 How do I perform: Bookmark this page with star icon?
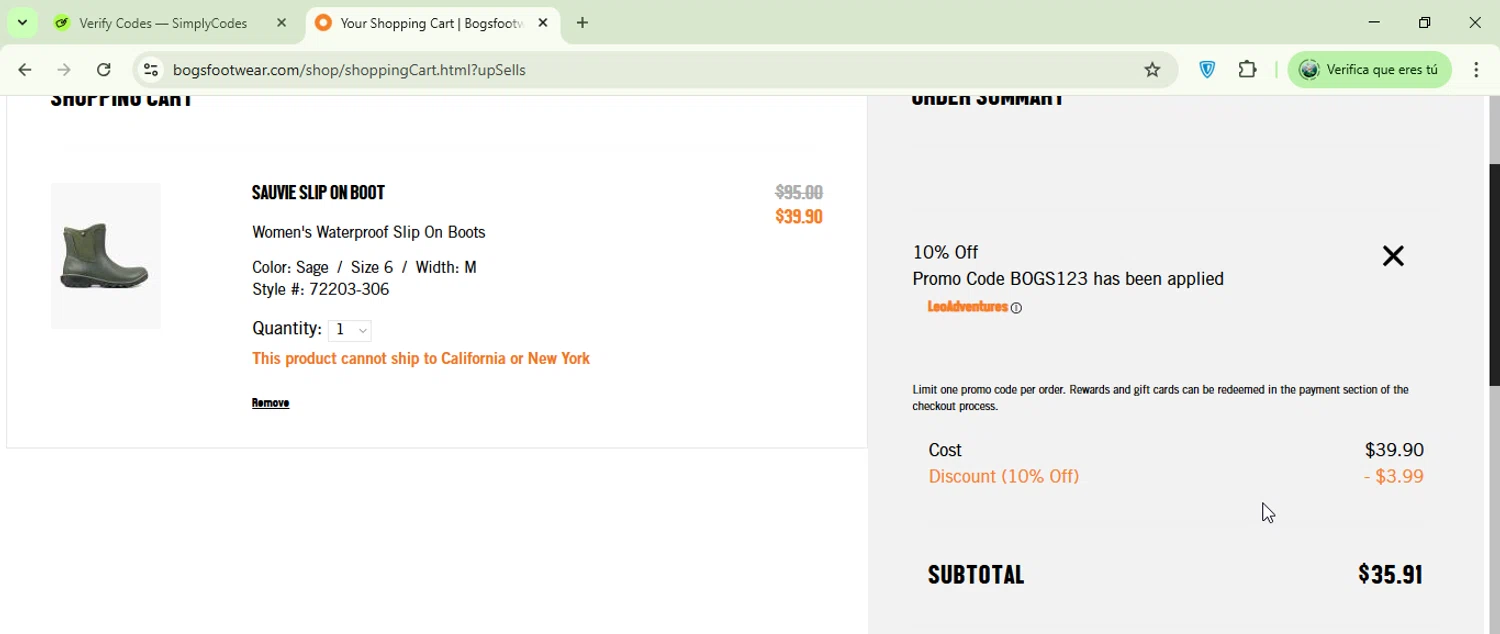(x=1152, y=70)
